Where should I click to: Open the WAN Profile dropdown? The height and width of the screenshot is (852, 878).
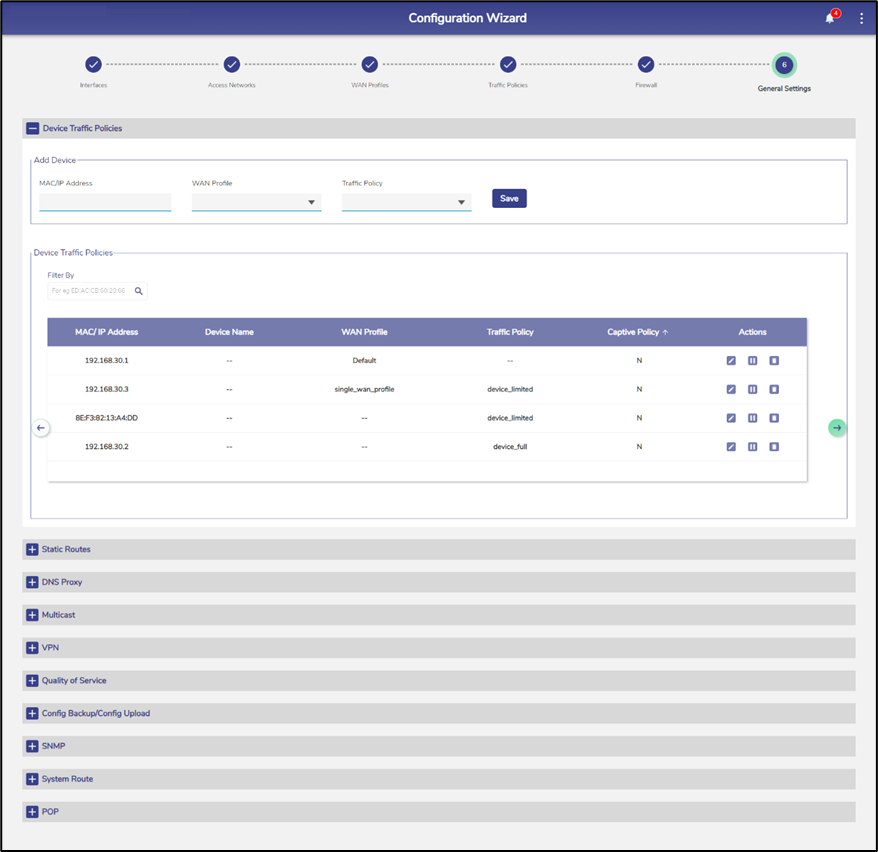pyautogui.click(x=256, y=202)
